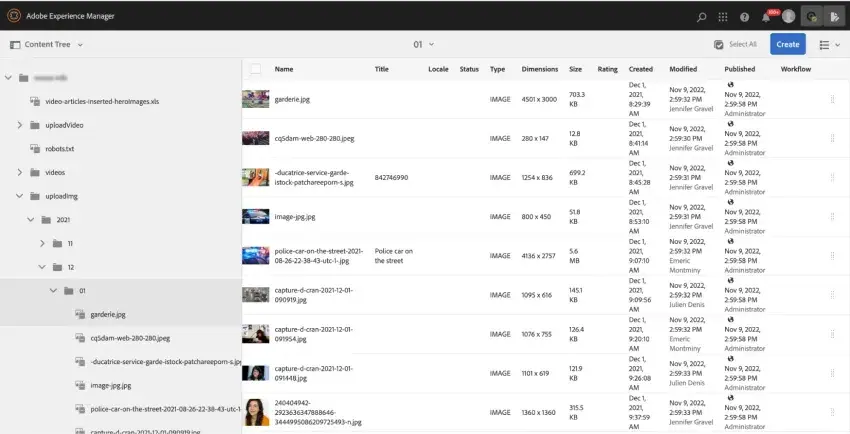This screenshot has height=434, width=850.
Task: Click the police-car-on-the-street thumbnail
Action: pos(255,256)
